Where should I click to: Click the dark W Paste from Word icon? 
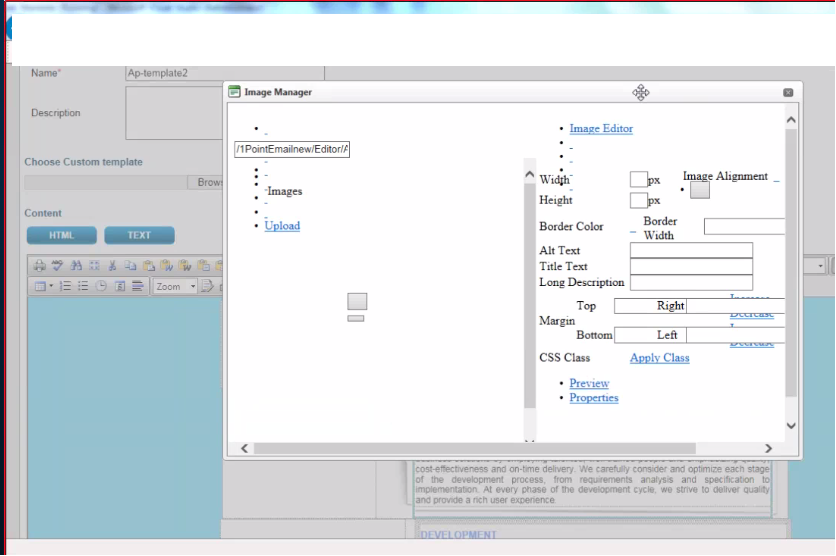point(185,265)
